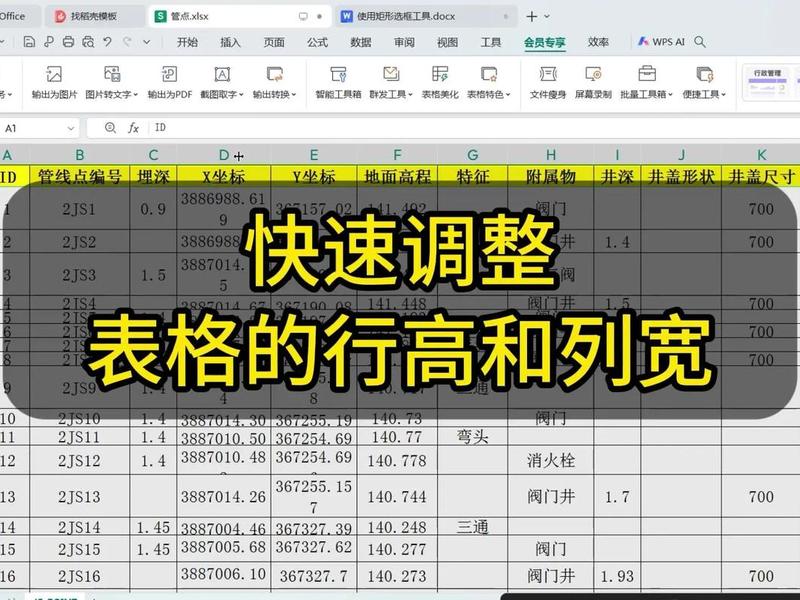
Task: Click header cell 地面高程
Action: click(397, 176)
